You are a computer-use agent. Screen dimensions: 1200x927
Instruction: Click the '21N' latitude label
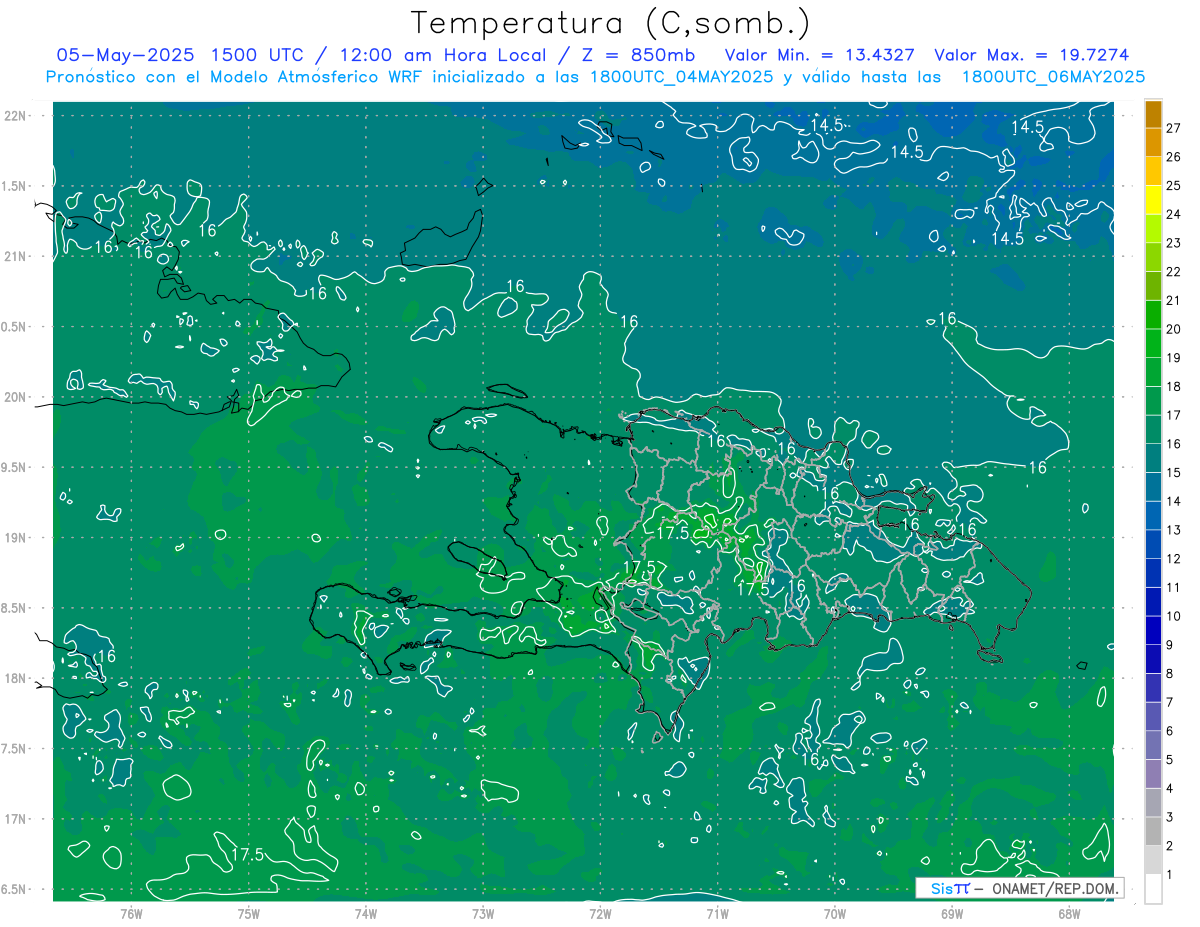click(x=16, y=256)
